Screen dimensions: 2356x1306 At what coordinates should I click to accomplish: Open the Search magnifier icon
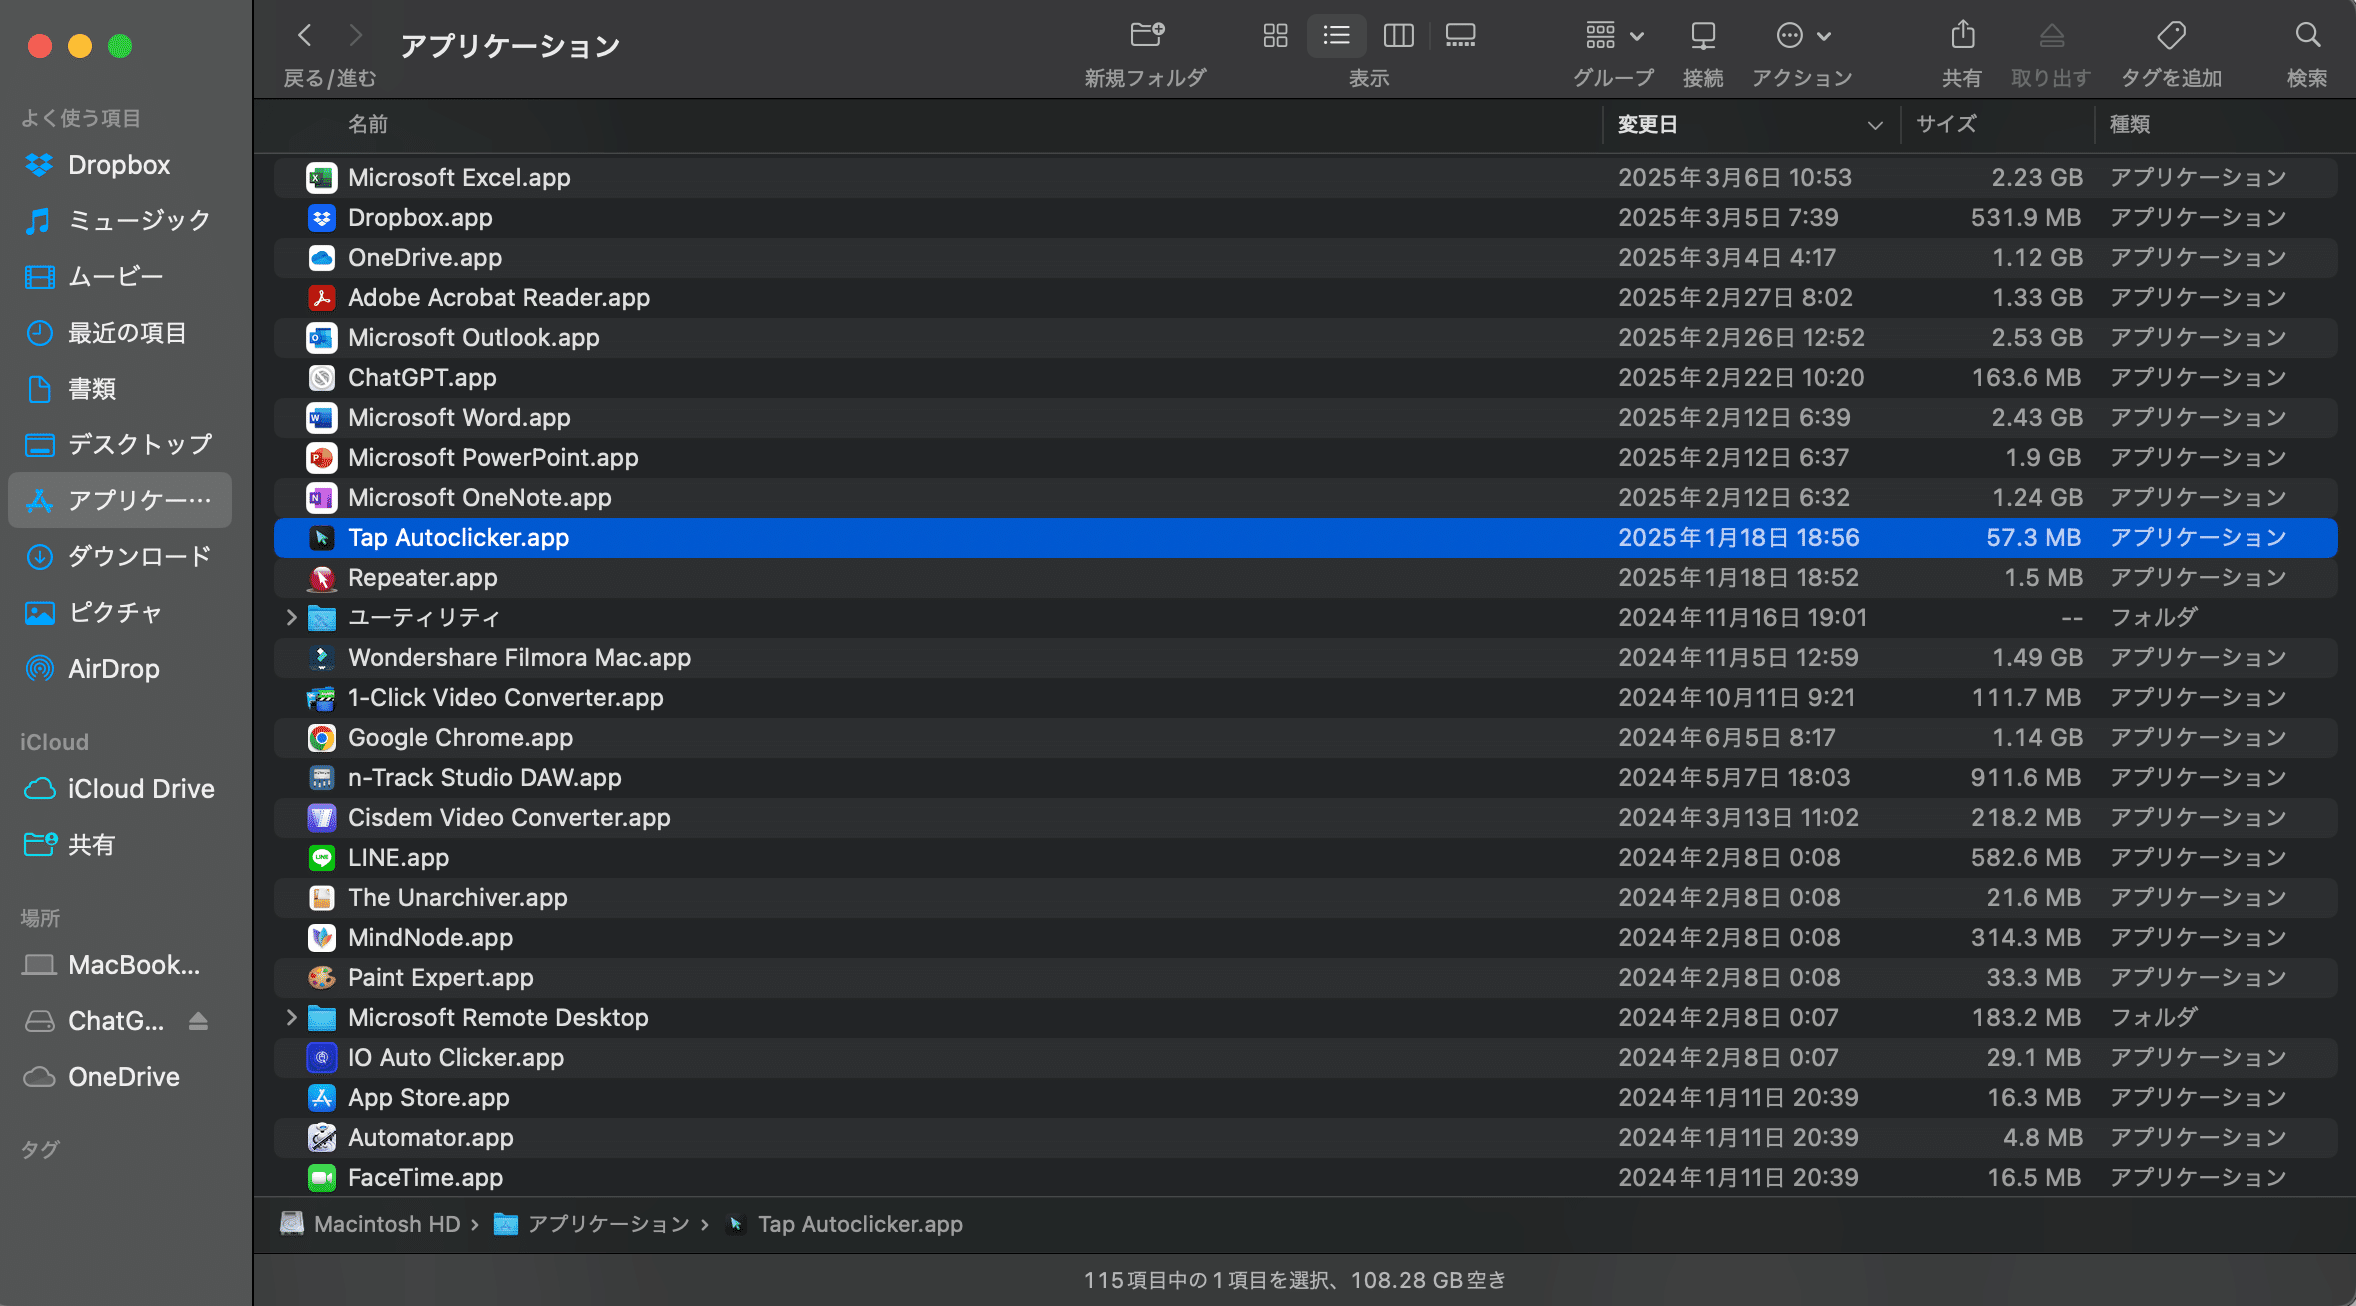click(x=2307, y=36)
